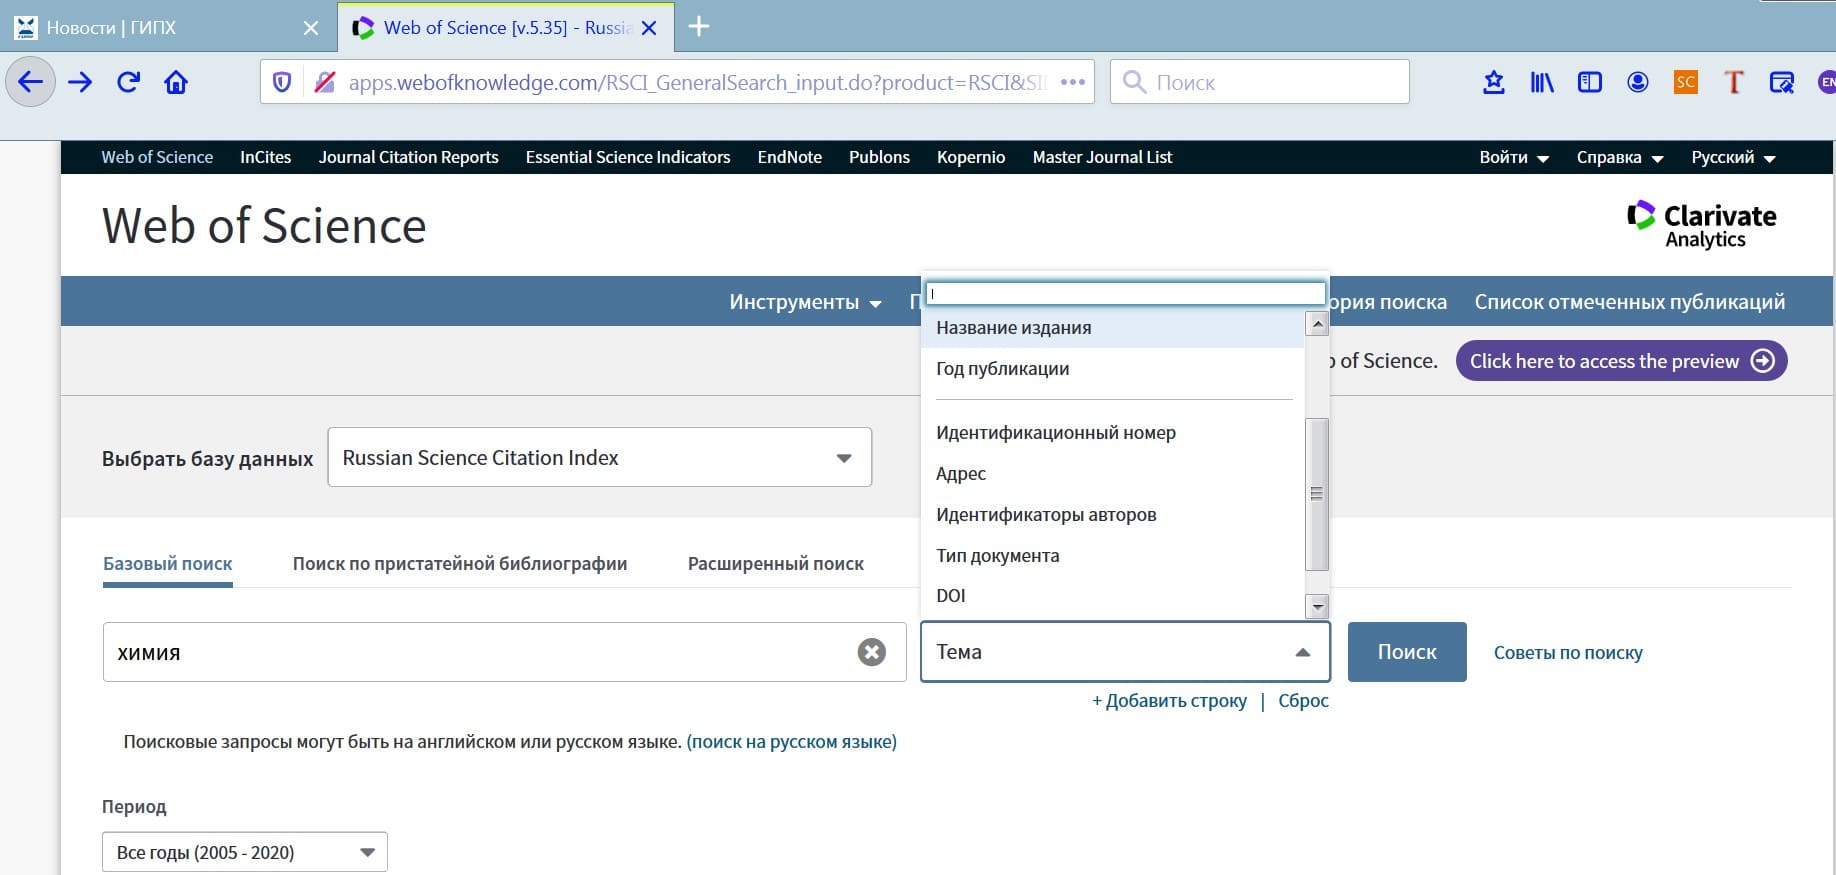The width and height of the screenshot is (1836, 875).
Task: Click the химия search input field
Action: click(480, 652)
